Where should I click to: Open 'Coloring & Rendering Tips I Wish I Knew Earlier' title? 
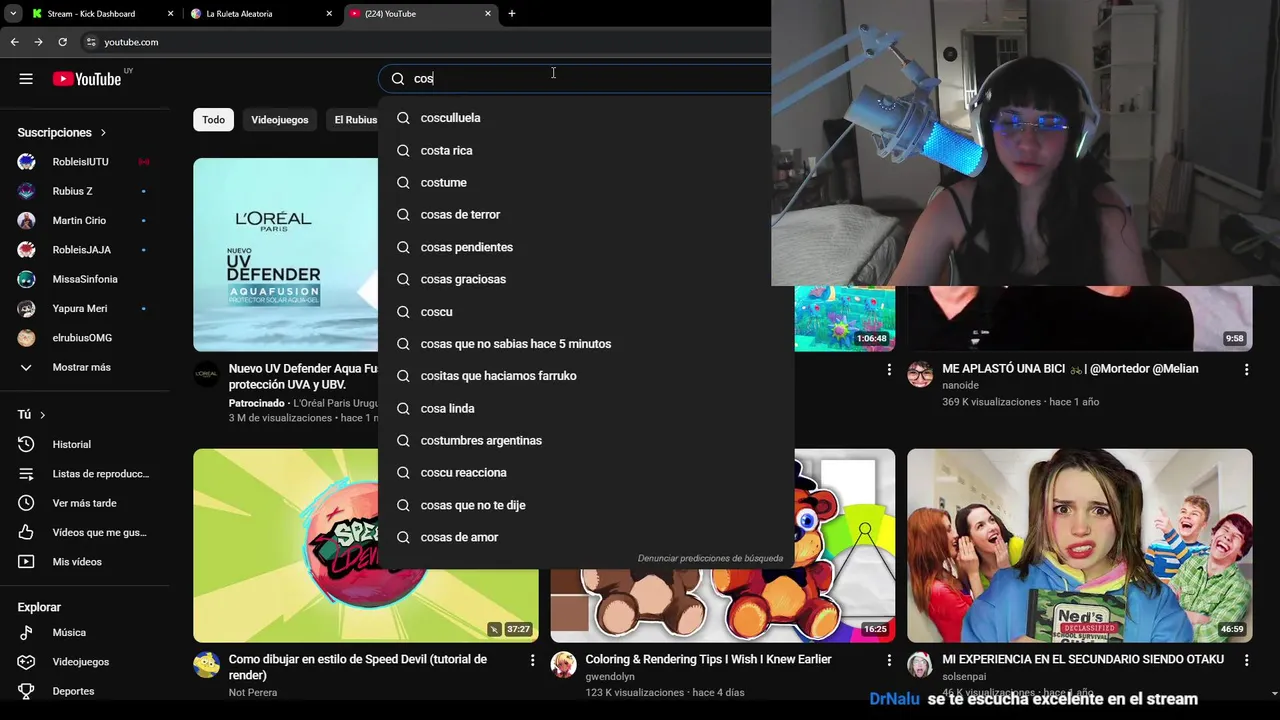pos(708,660)
